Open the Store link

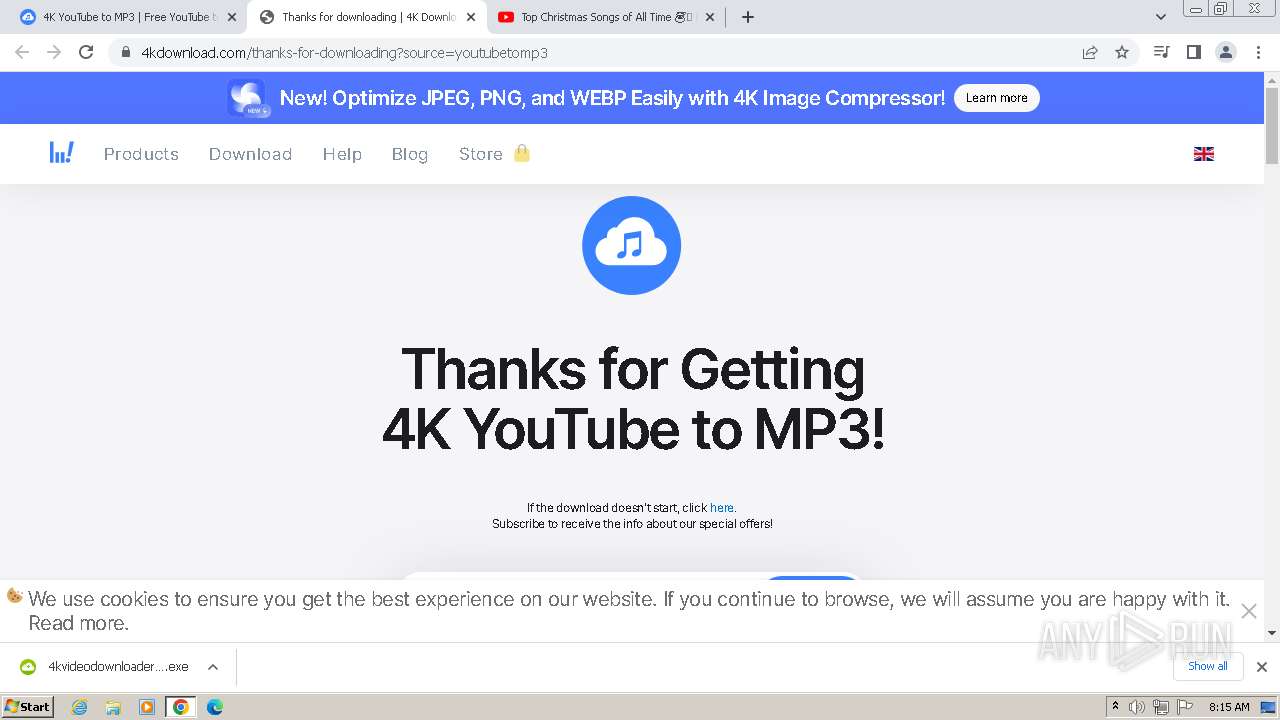coord(480,154)
